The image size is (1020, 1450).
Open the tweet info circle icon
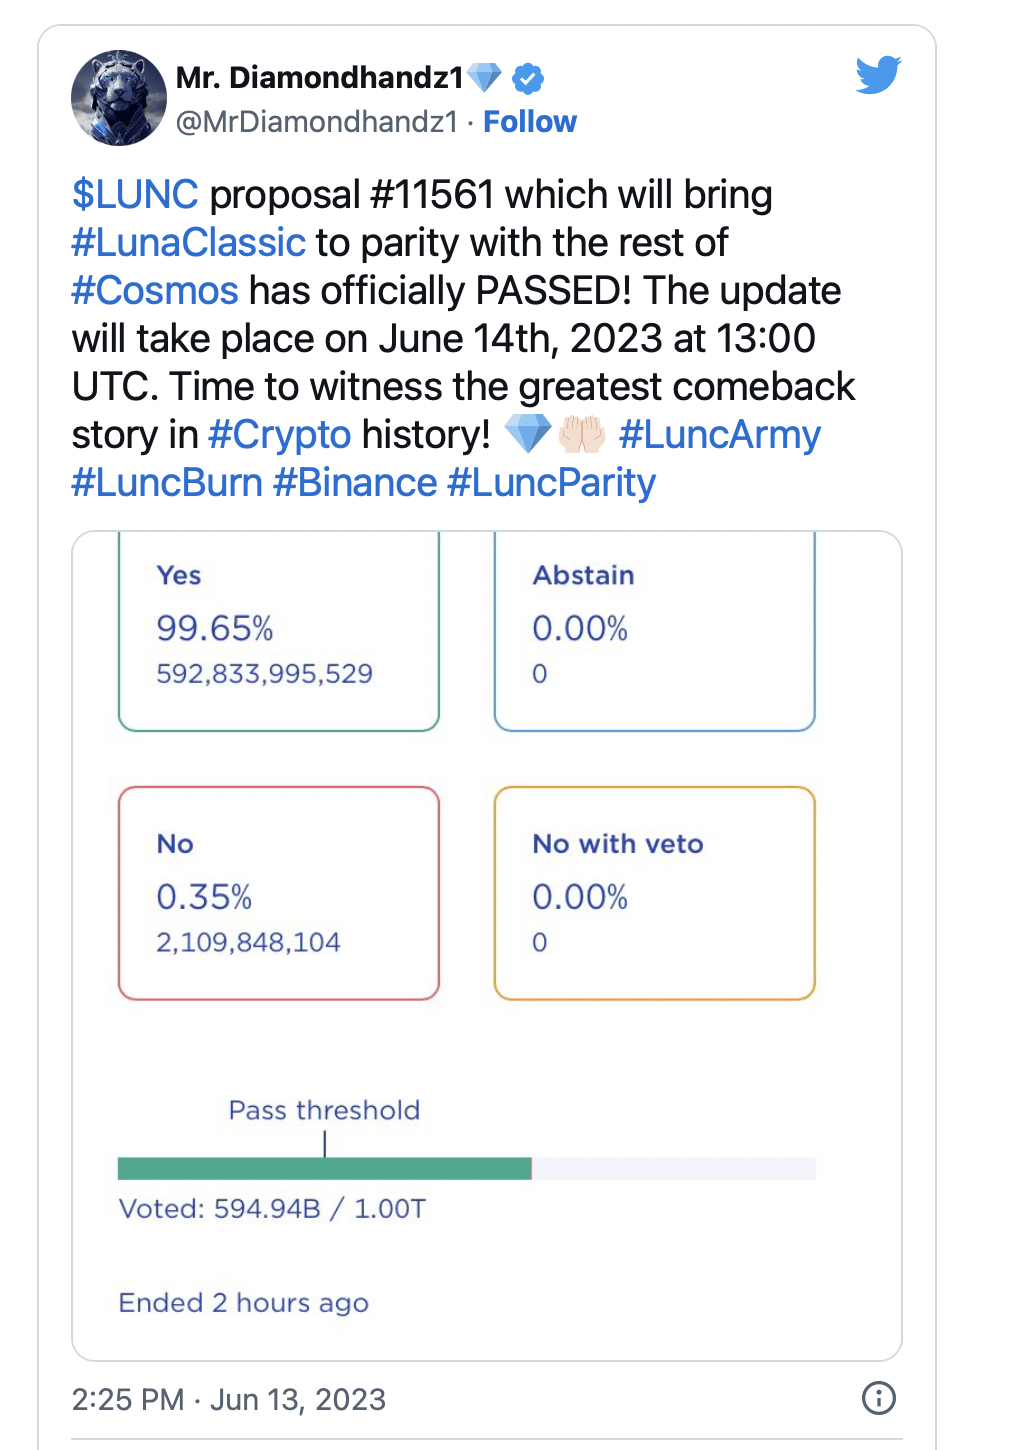point(878,1398)
